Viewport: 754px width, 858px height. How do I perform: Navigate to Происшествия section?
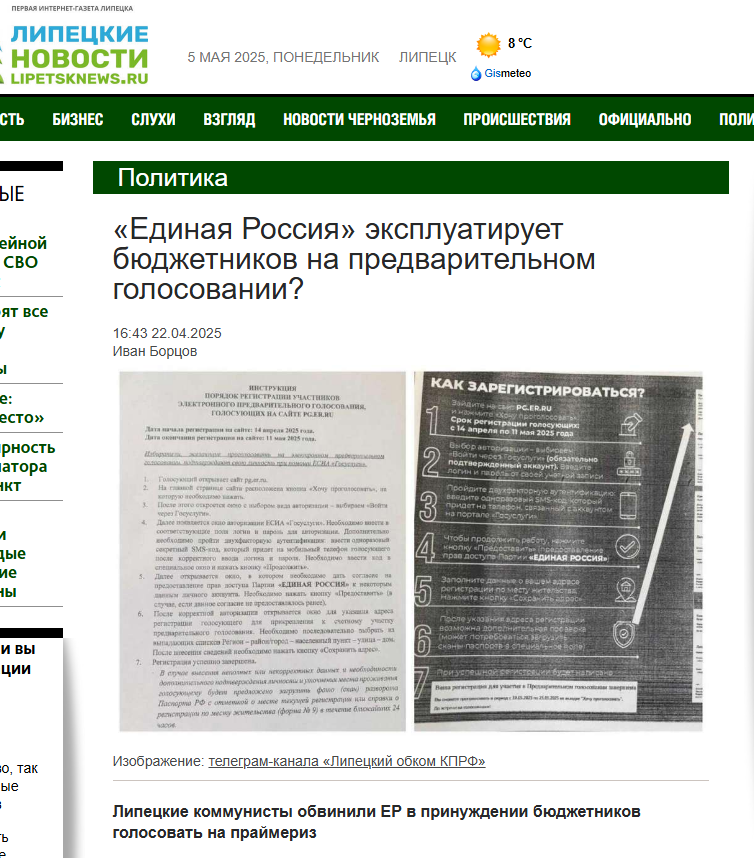point(517,119)
